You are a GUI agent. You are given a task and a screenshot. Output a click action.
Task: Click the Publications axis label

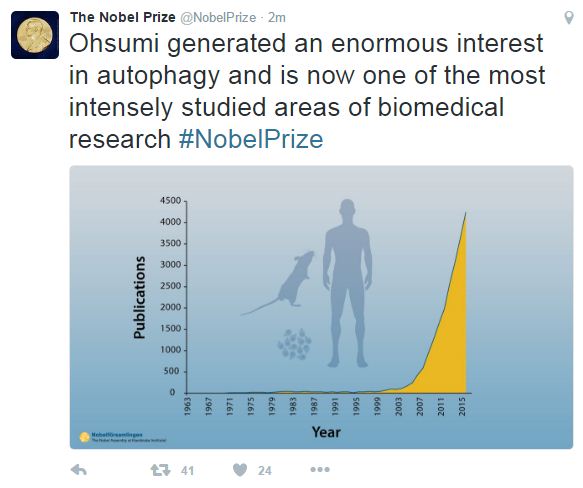[139, 297]
